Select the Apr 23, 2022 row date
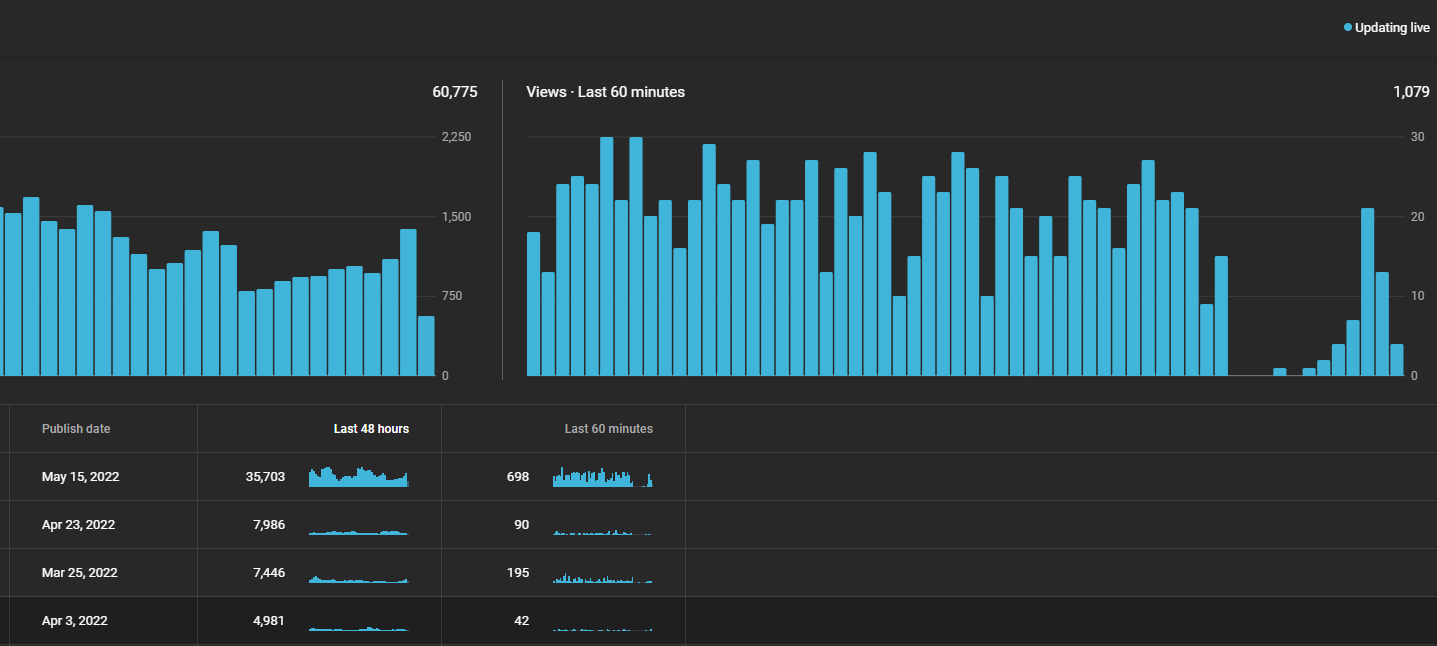 pyautogui.click(x=78, y=525)
